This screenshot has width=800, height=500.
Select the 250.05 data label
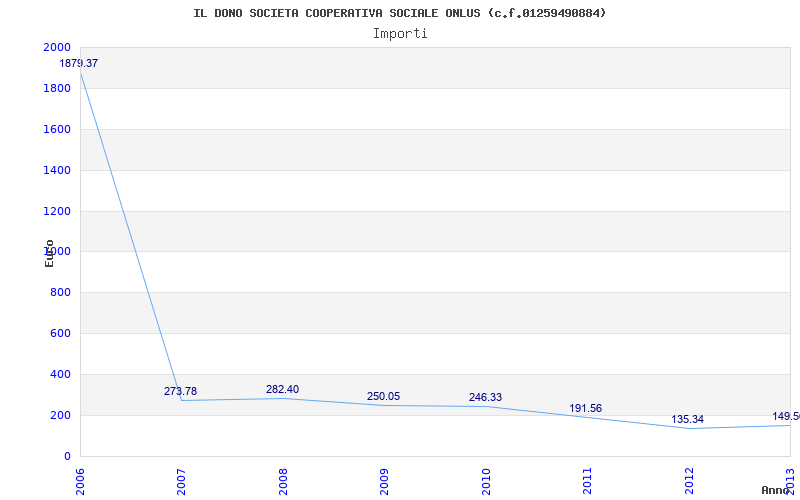(383, 396)
